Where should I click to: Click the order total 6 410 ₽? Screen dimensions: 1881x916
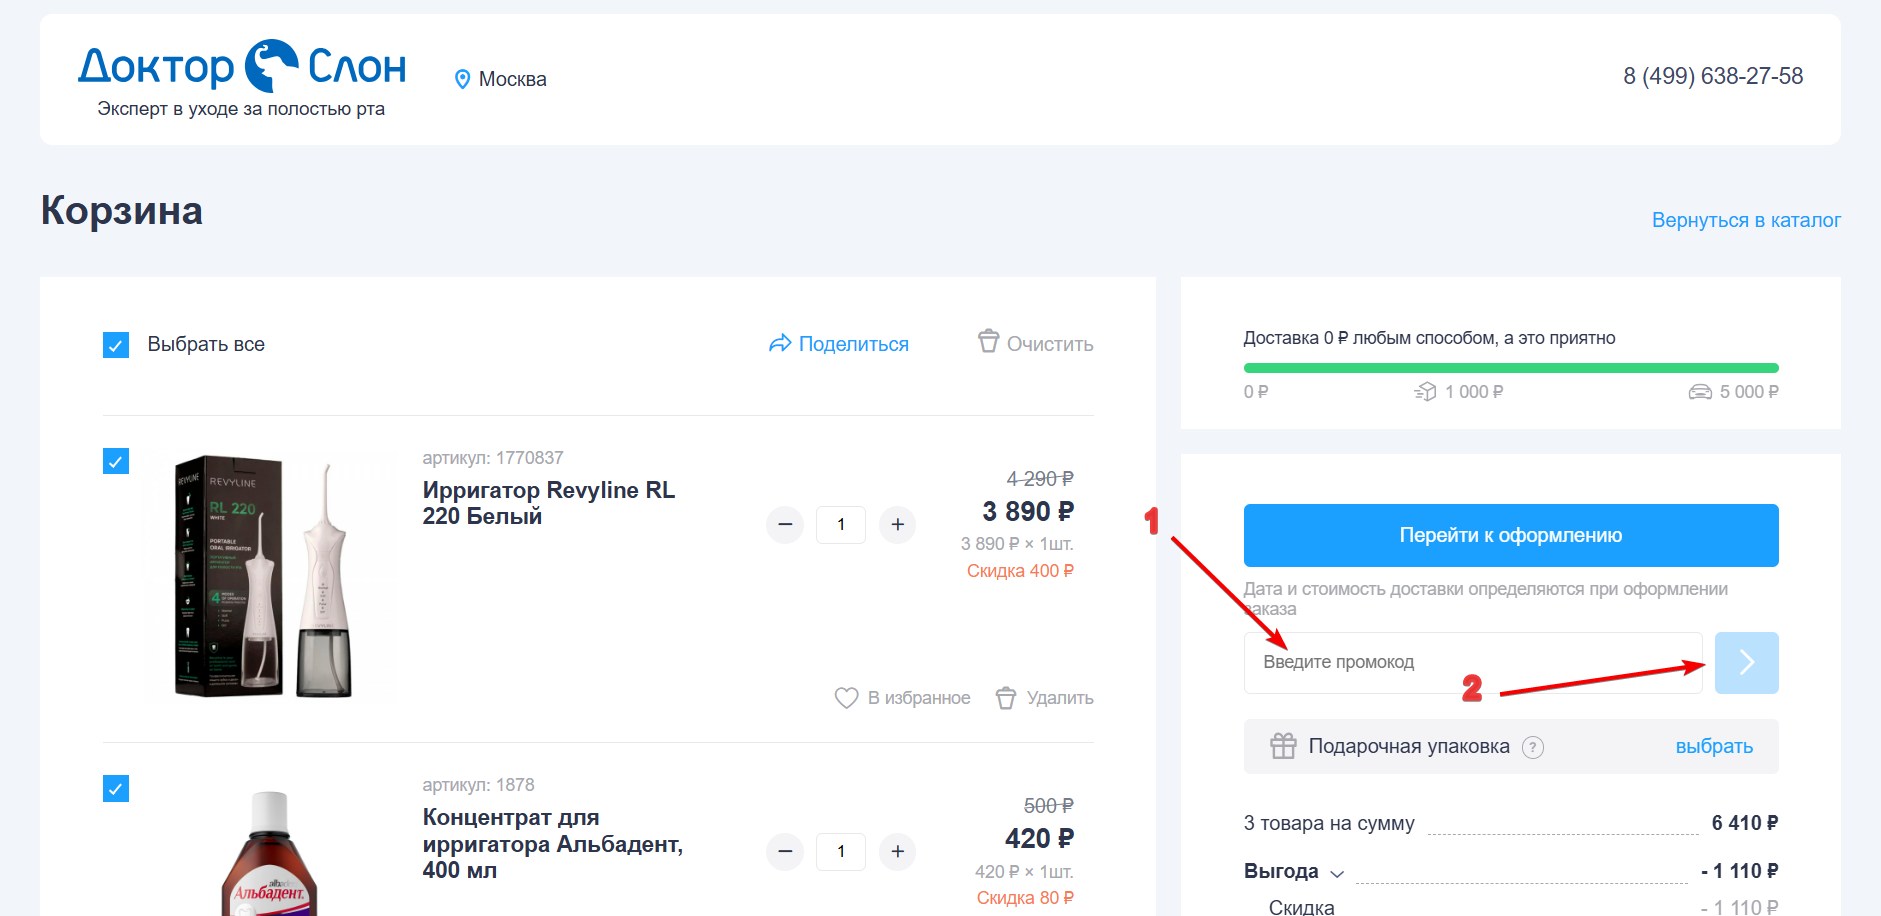(1745, 823)
